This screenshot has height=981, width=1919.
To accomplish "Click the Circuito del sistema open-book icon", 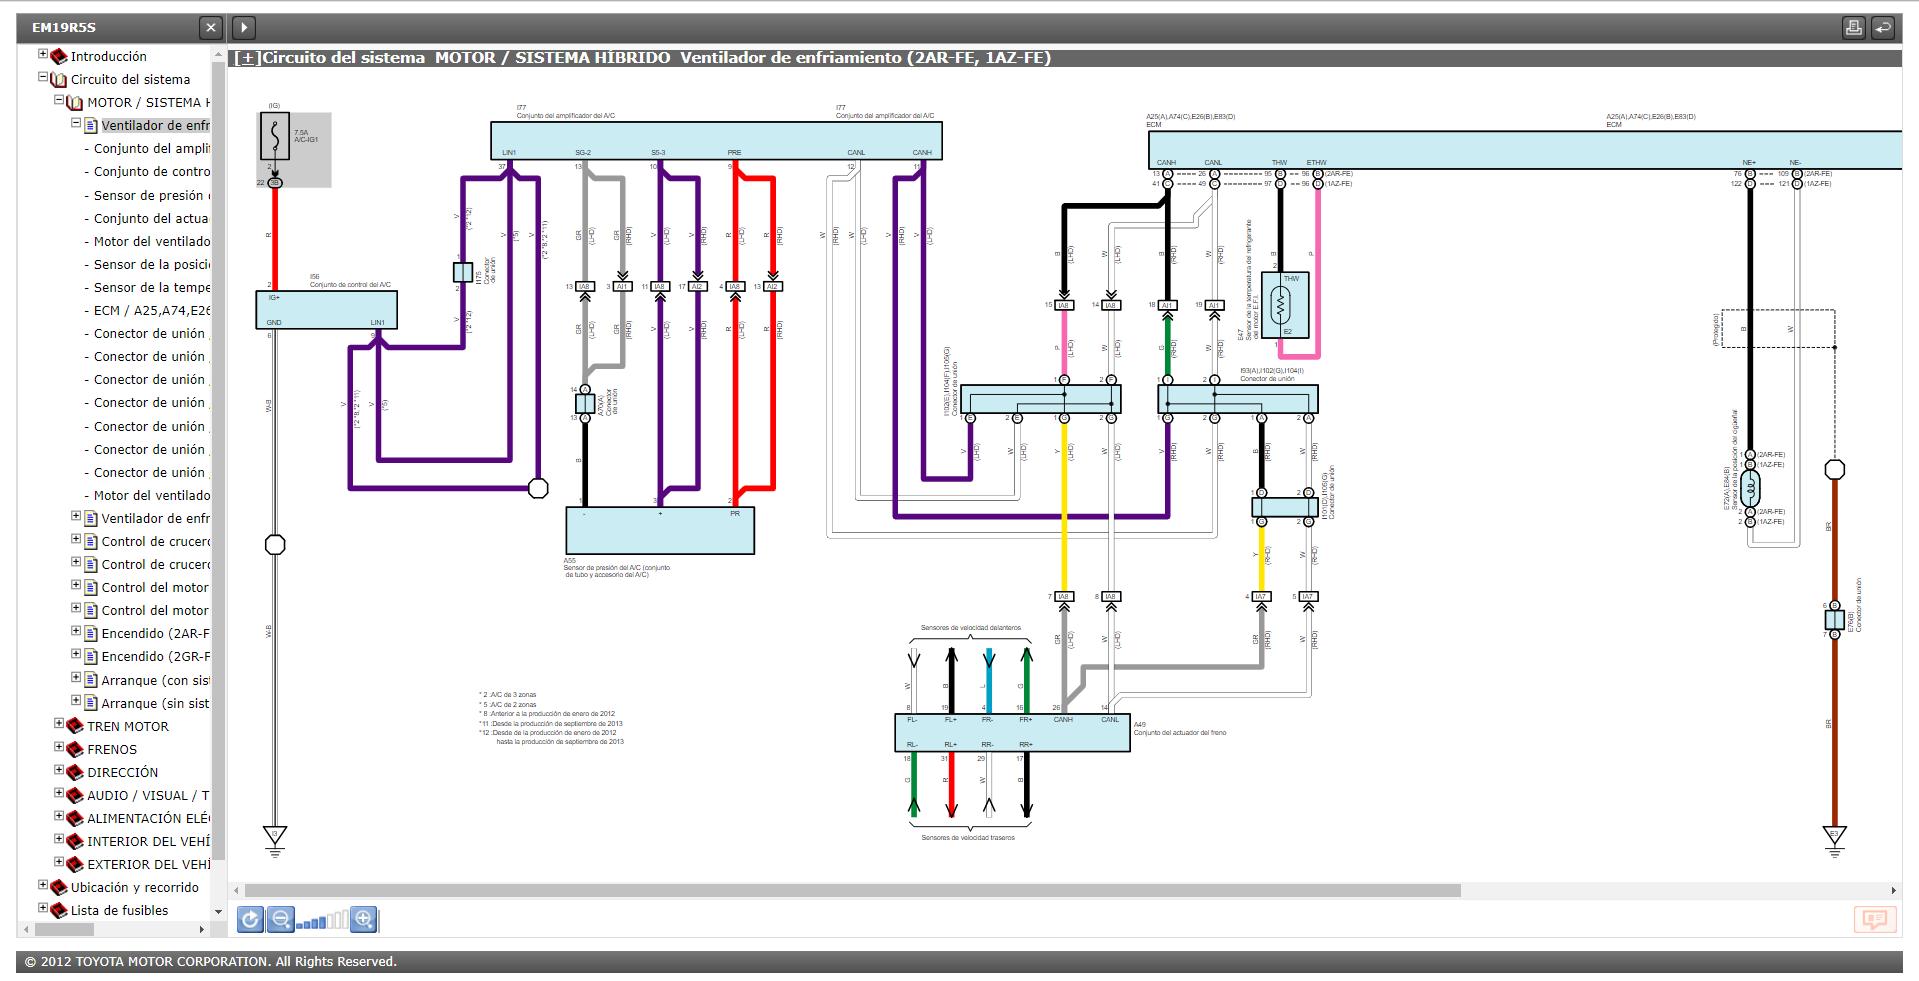I will 59,80.
